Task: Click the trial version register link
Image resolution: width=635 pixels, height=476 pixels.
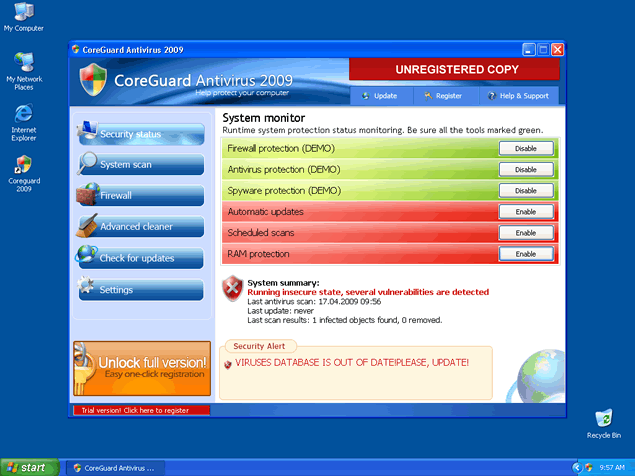Action: tap(141, 410)
